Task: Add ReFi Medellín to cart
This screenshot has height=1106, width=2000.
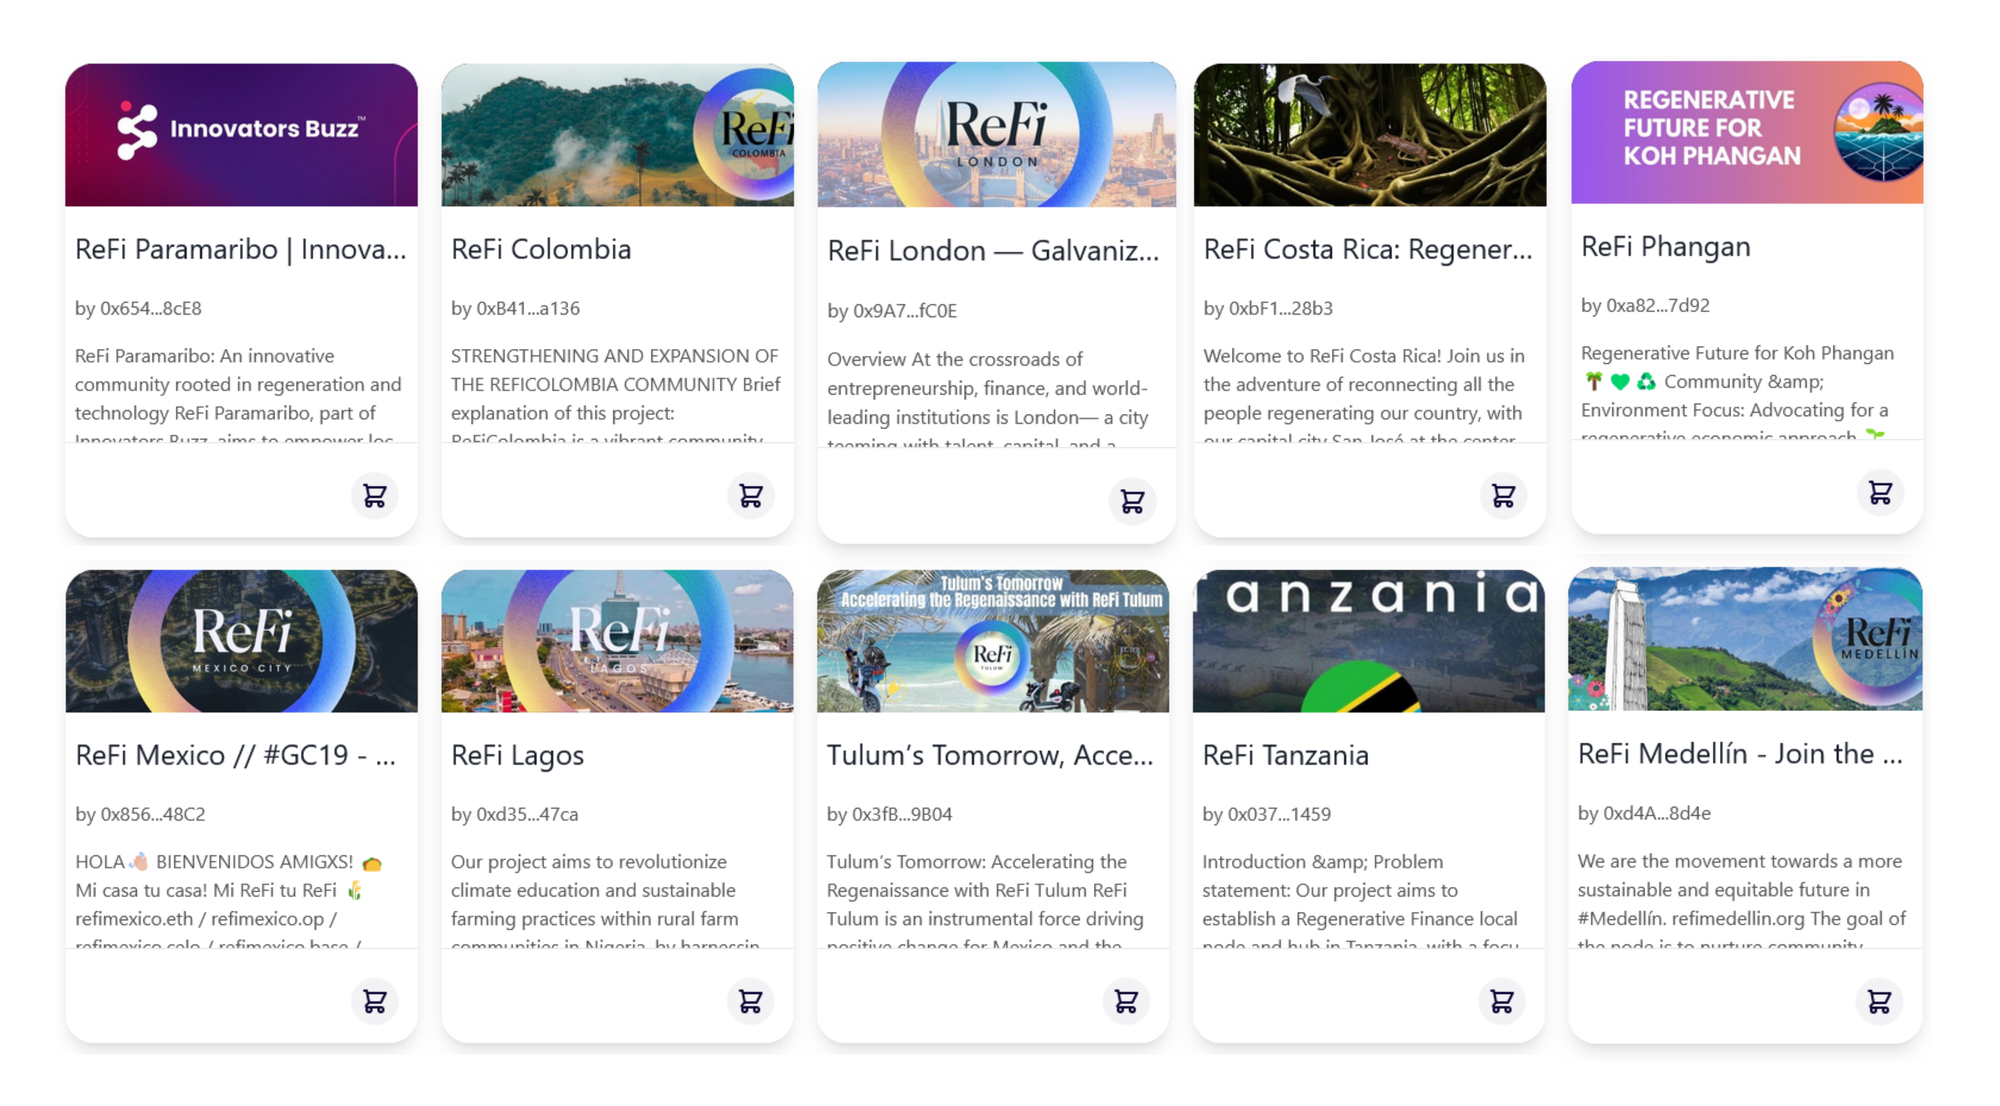Action: click(1878, 1001)
